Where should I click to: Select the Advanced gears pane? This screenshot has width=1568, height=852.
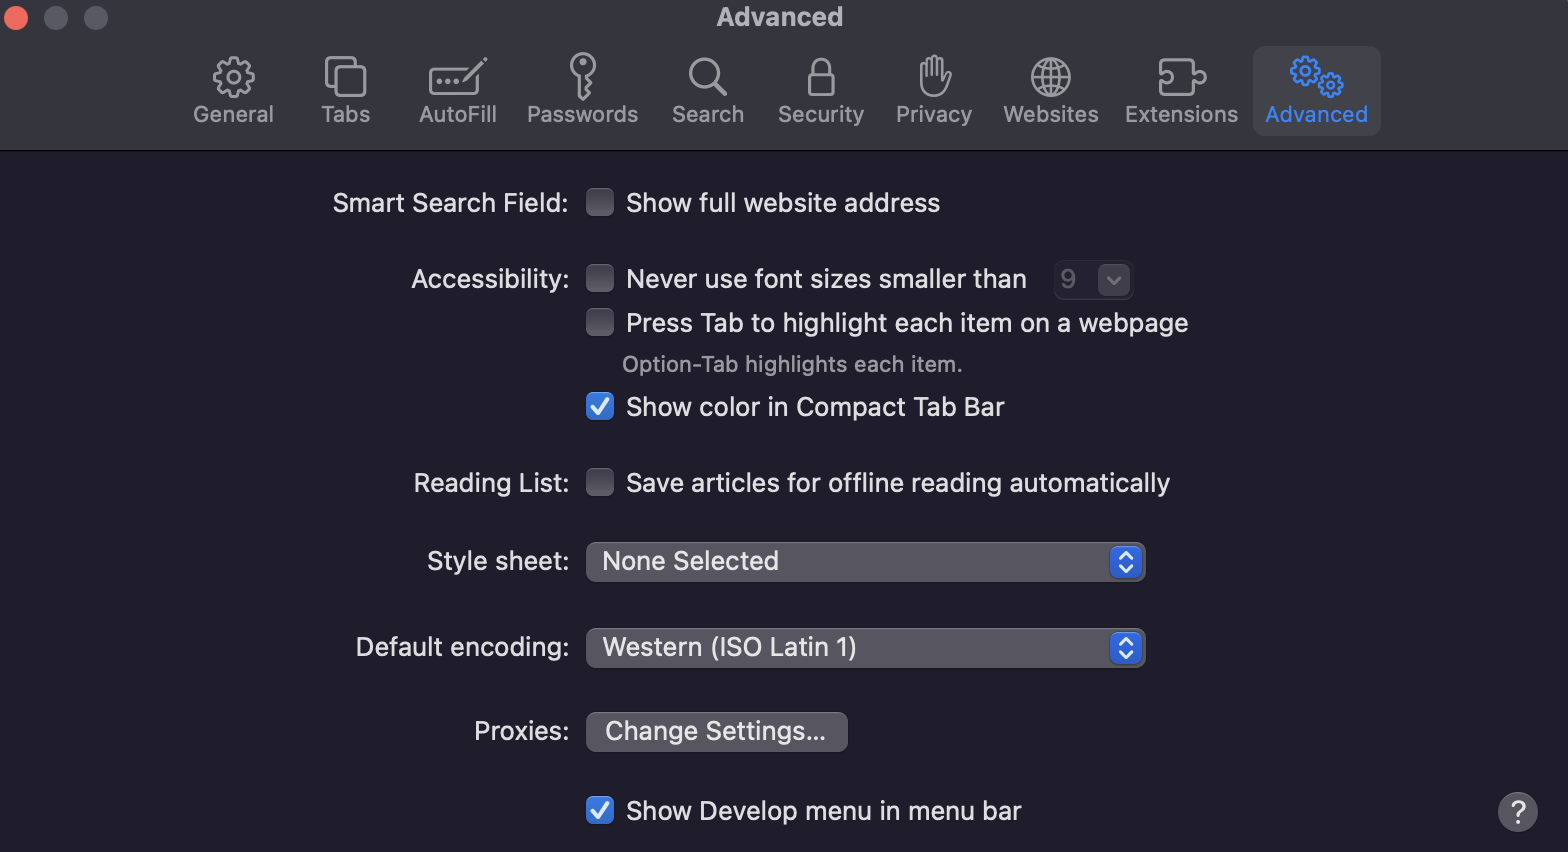1316,91
